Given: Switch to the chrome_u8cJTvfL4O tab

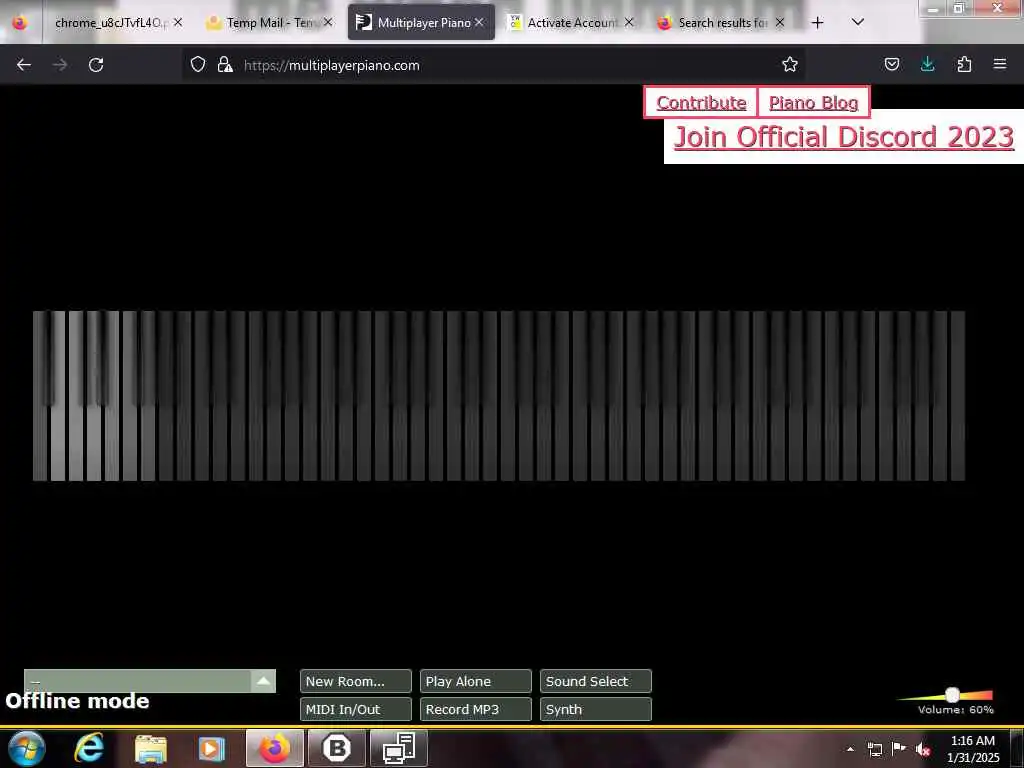Looking at the screenshot, I should [111, 23].
